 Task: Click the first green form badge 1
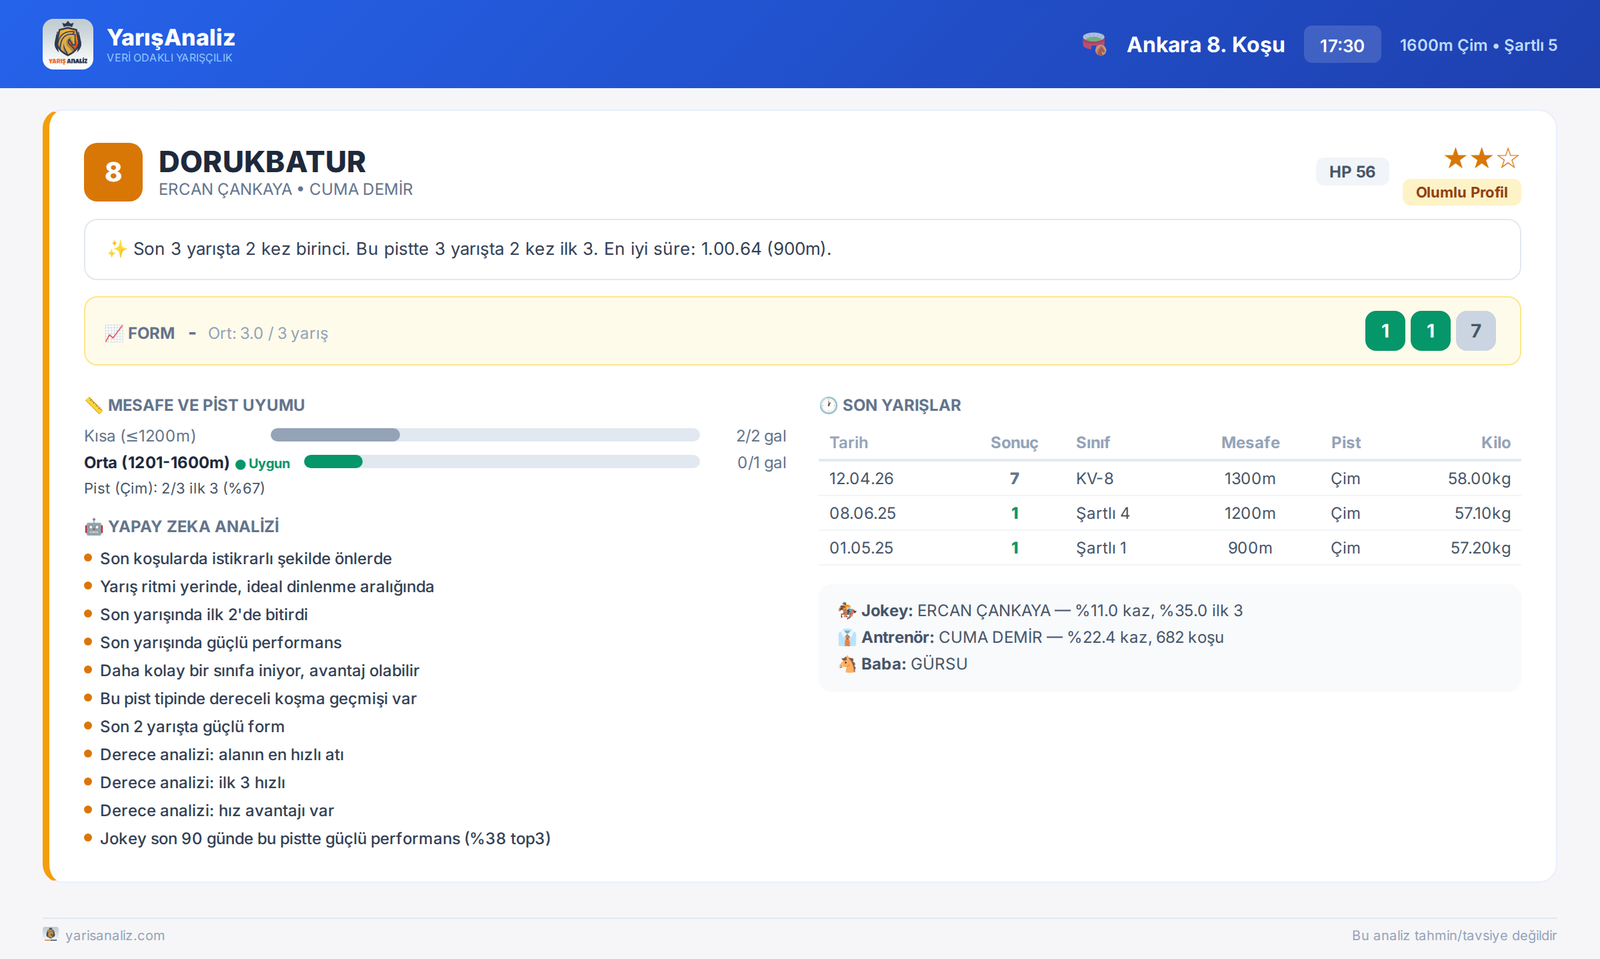click(1385, 331)
